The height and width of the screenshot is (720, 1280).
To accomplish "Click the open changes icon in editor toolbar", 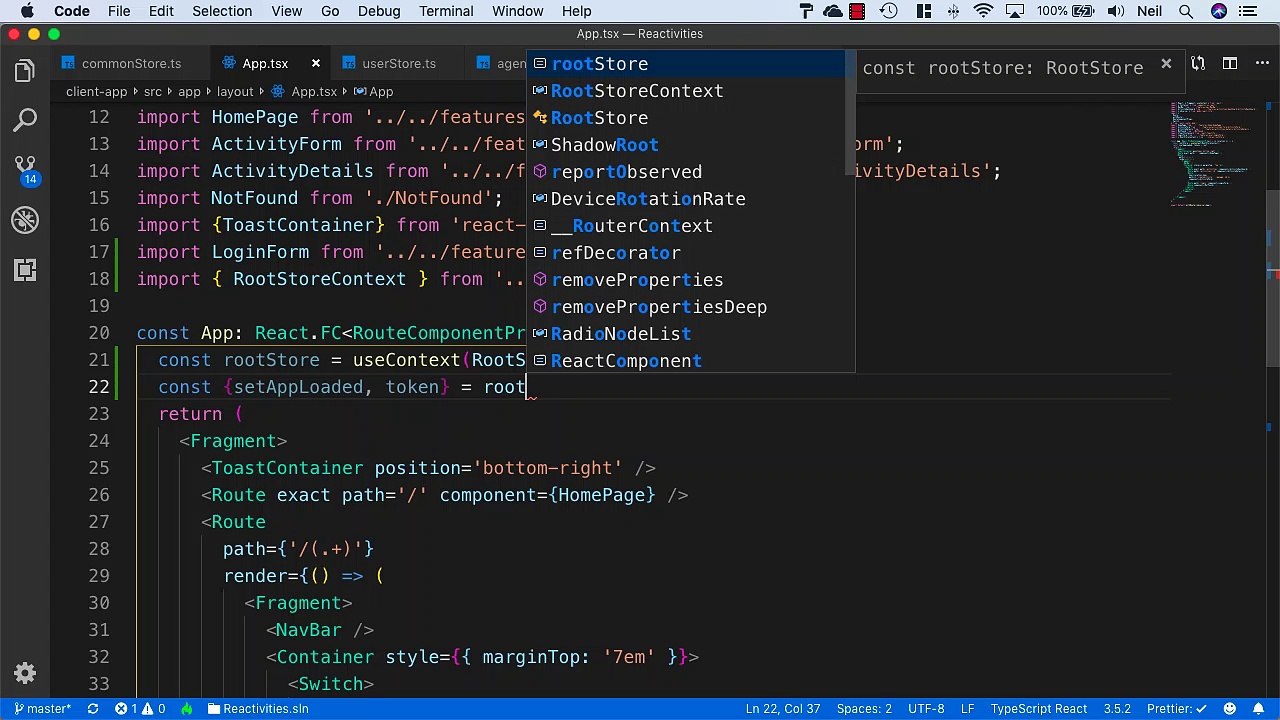I will [x=1198, y=63].
